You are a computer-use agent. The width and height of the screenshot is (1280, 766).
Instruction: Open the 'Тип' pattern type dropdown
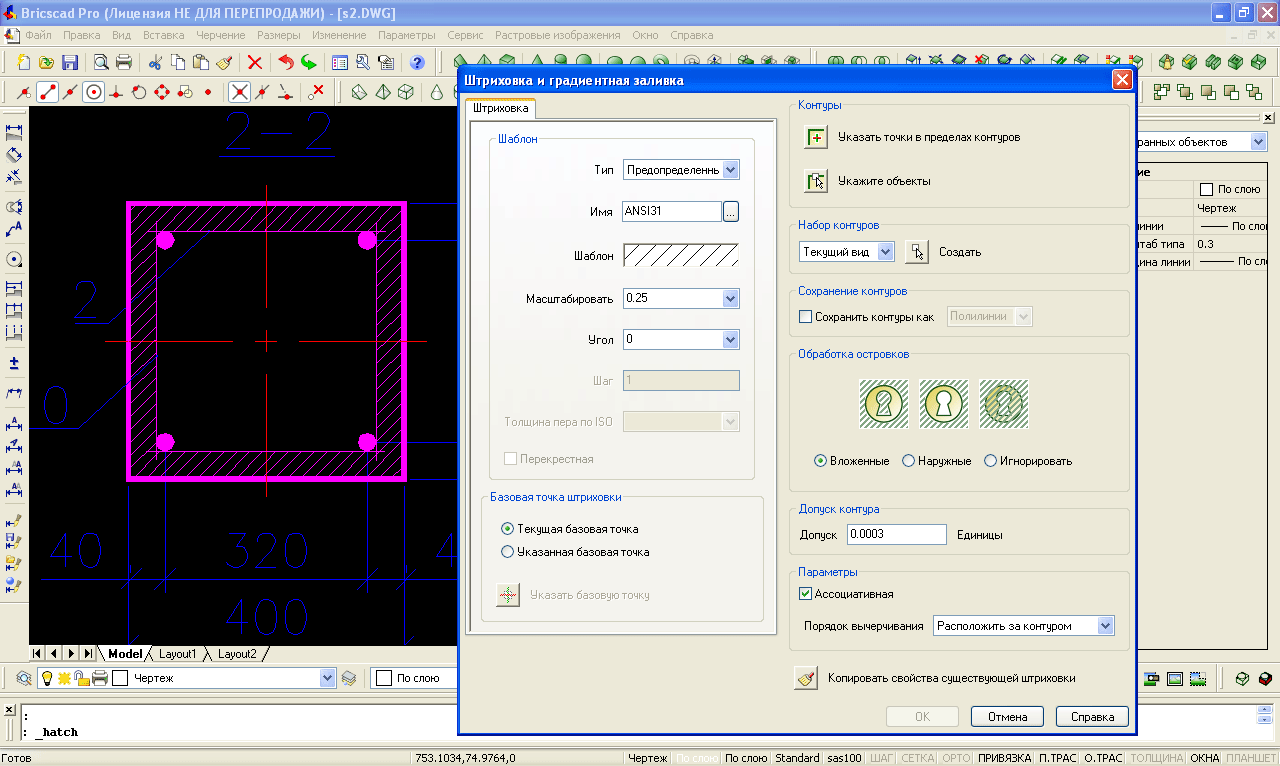tap(730, 170)
